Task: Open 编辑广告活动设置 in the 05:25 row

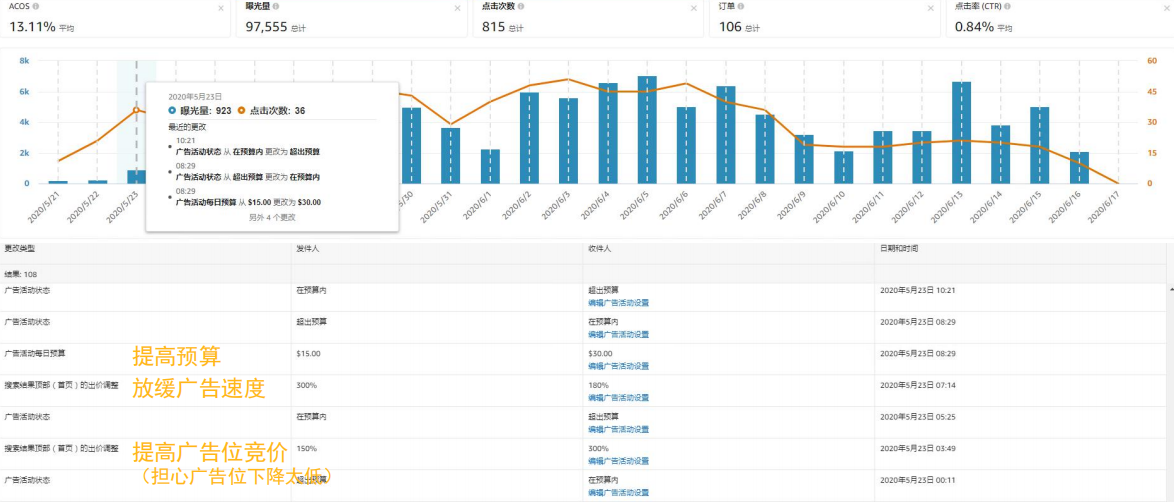Action: (x=618, y=429)
